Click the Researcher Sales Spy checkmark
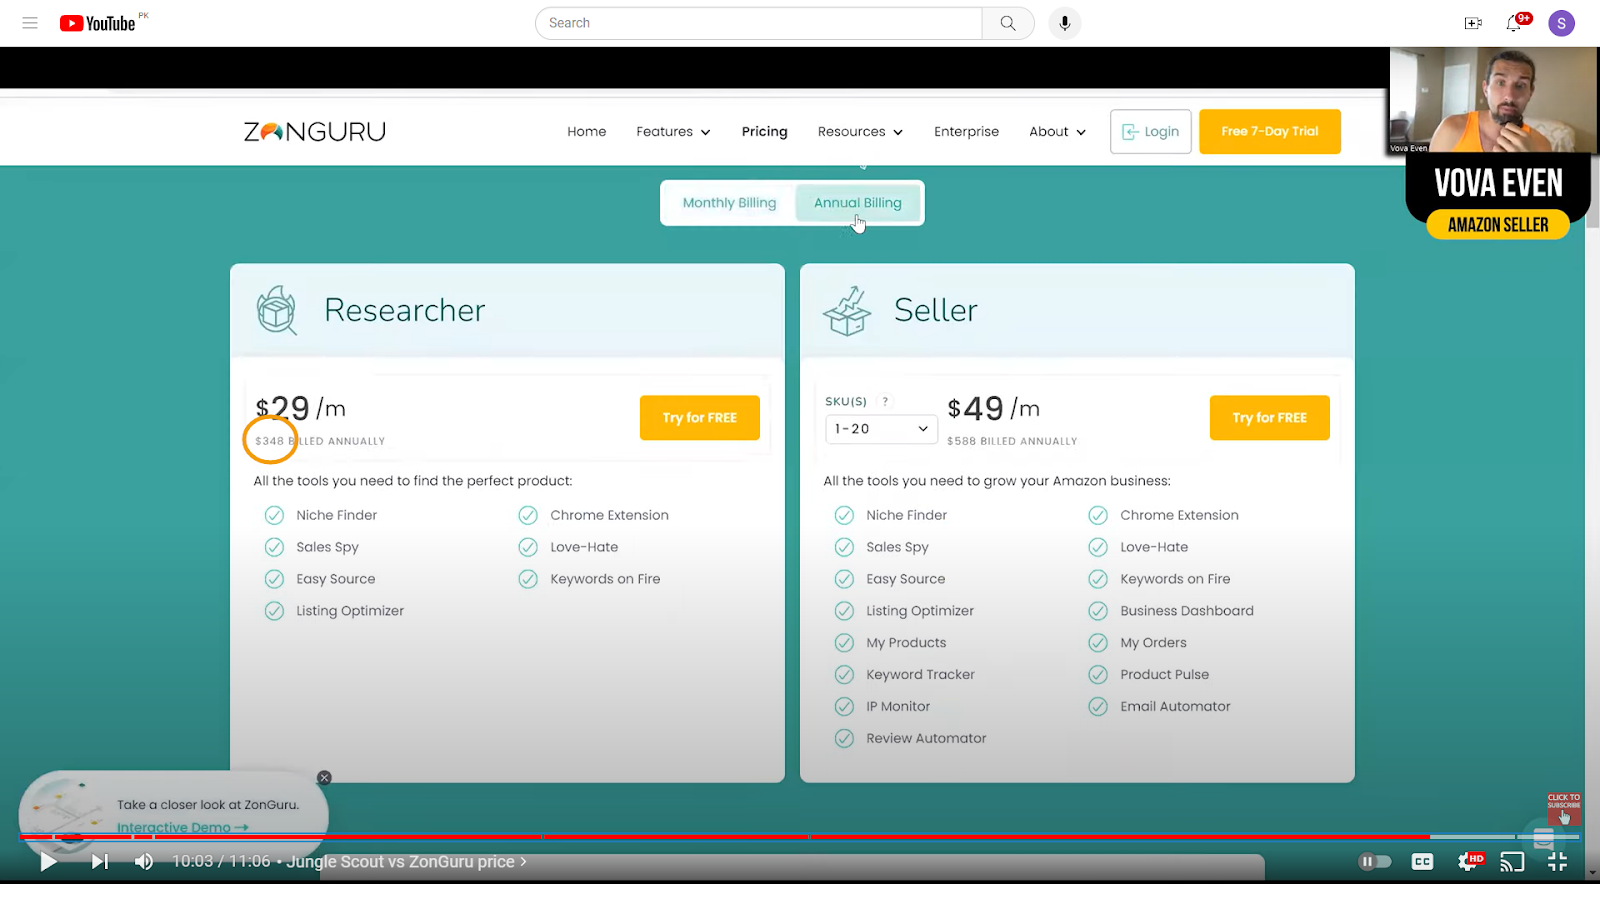This screenshot has height=899, width=1600. [x=274, y=547]
